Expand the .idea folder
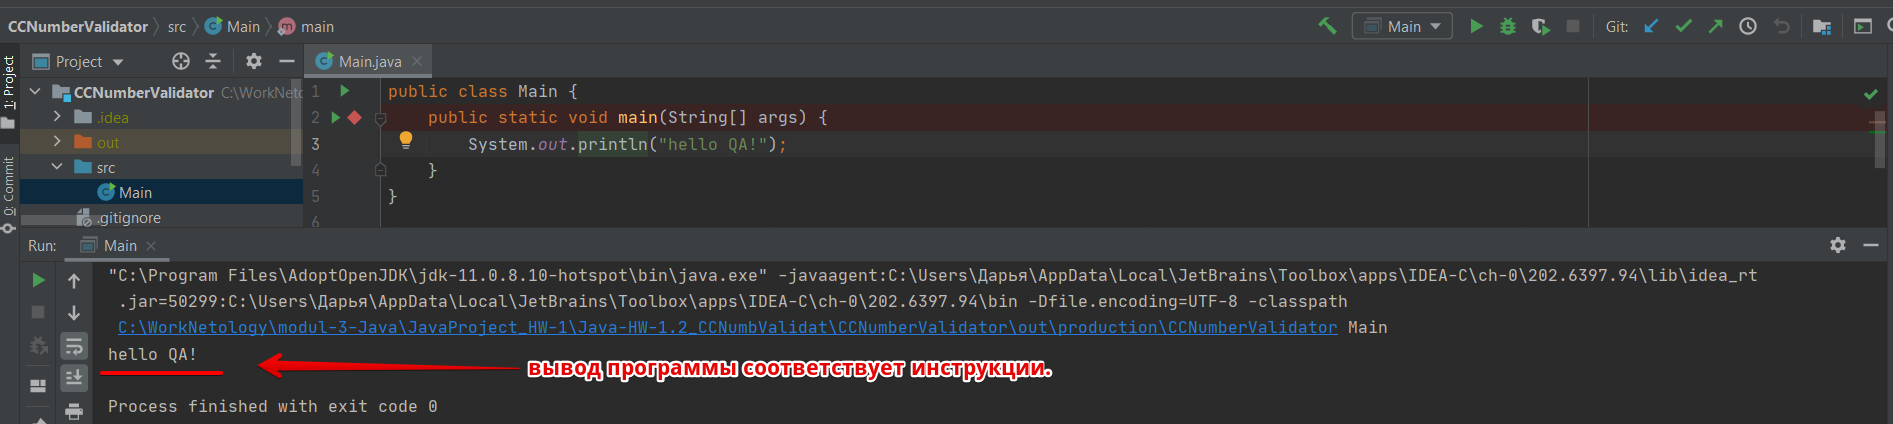The width and height of the screenshot is (1893, 424). point(57,116)
